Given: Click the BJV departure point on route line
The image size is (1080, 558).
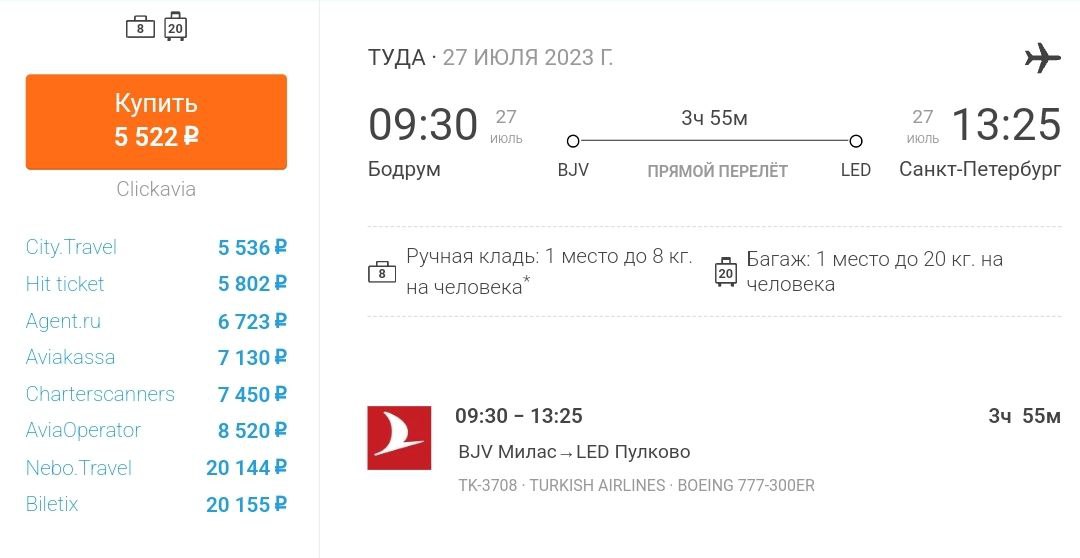Looking at the screenshot, I should click(x=573, y=142).
